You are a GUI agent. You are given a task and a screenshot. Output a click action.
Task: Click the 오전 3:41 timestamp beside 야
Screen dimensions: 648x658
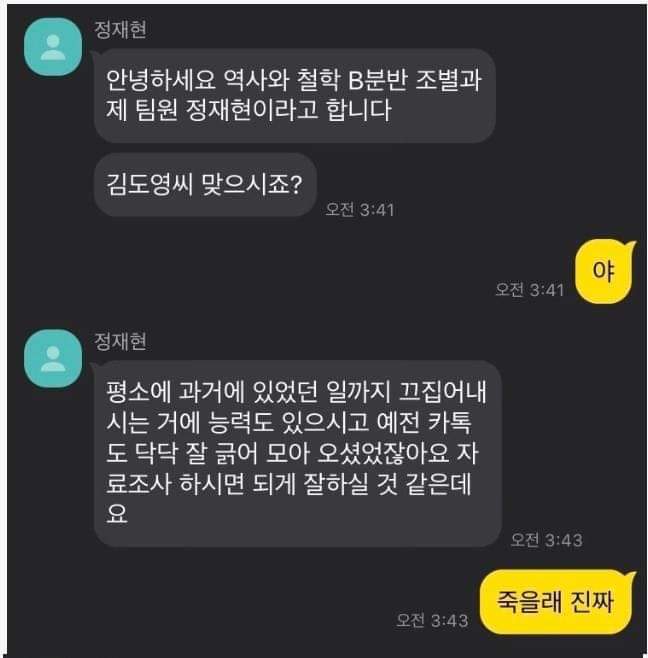click(530, 290)
